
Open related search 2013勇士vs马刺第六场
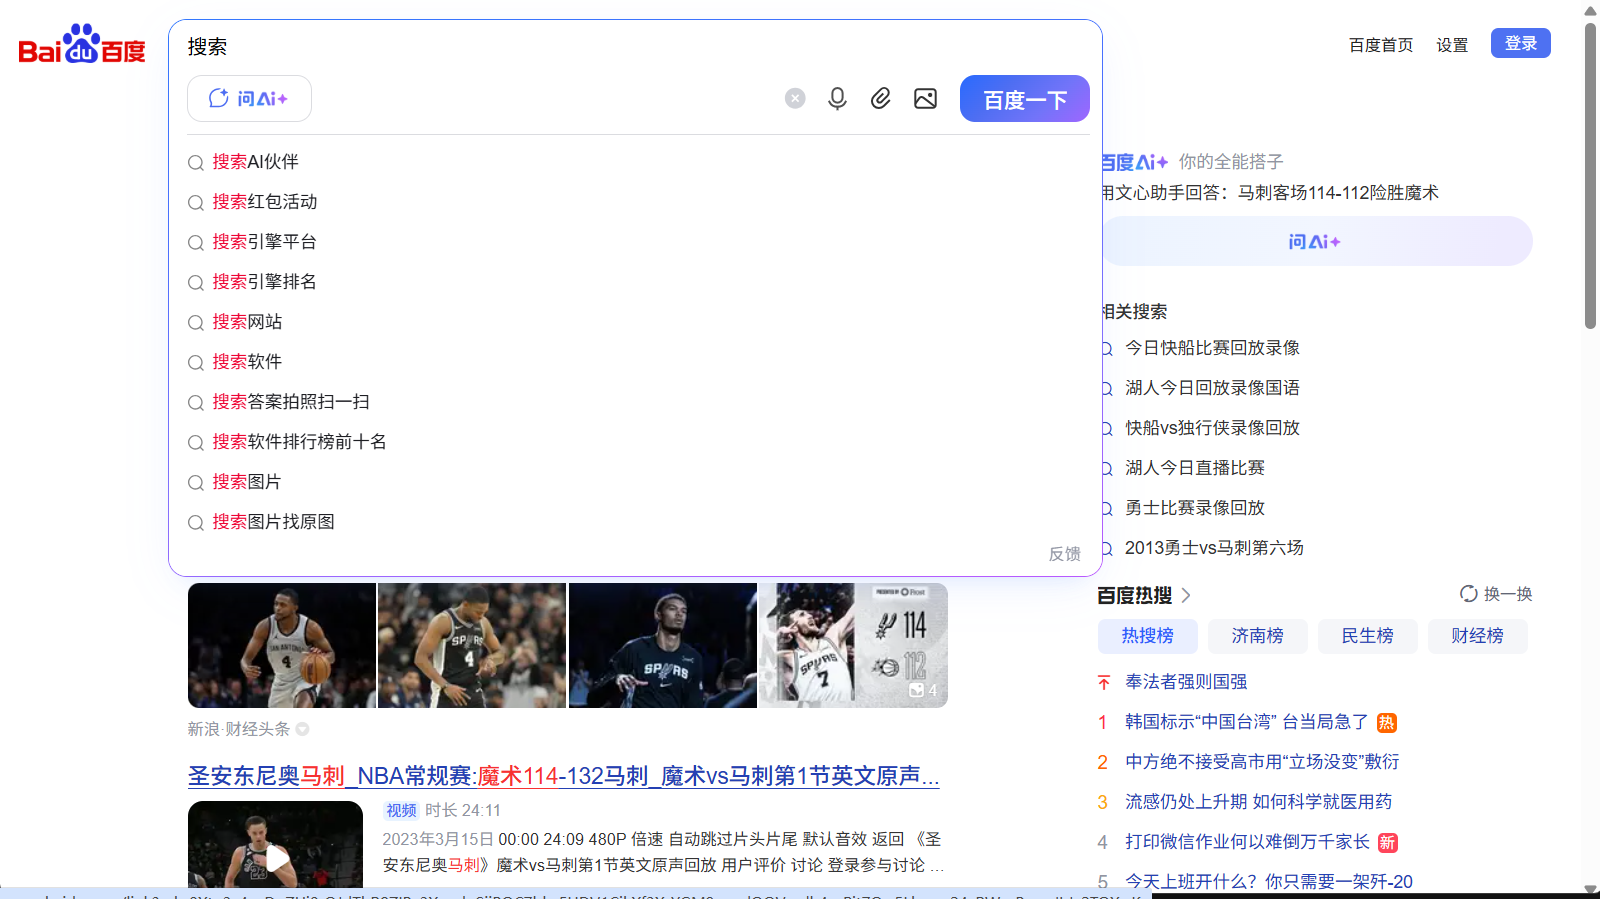1214,548
